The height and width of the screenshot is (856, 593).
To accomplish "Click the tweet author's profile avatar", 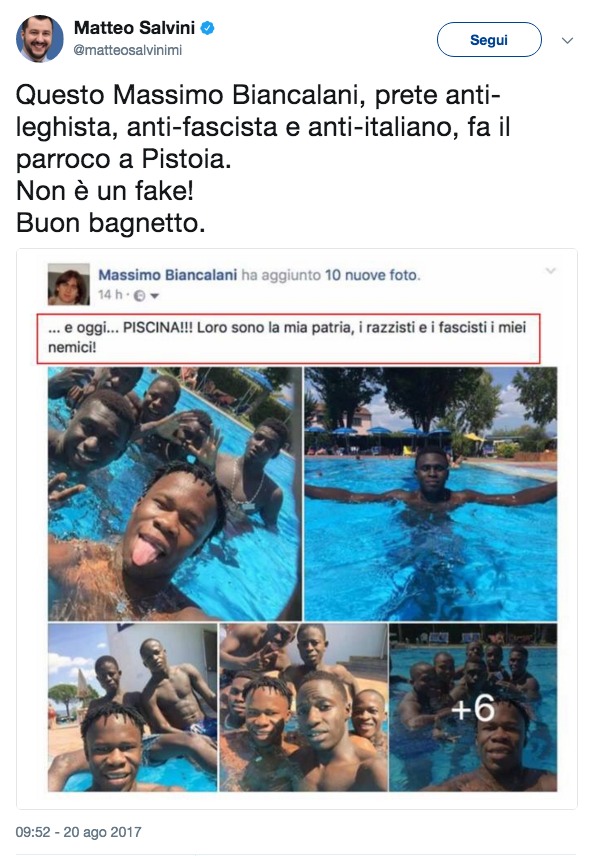I will [39, 39].
